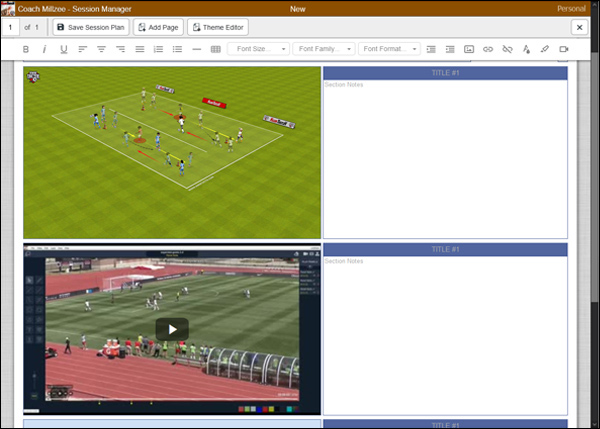
Task: Center align the text
Action: click(101, 49)
